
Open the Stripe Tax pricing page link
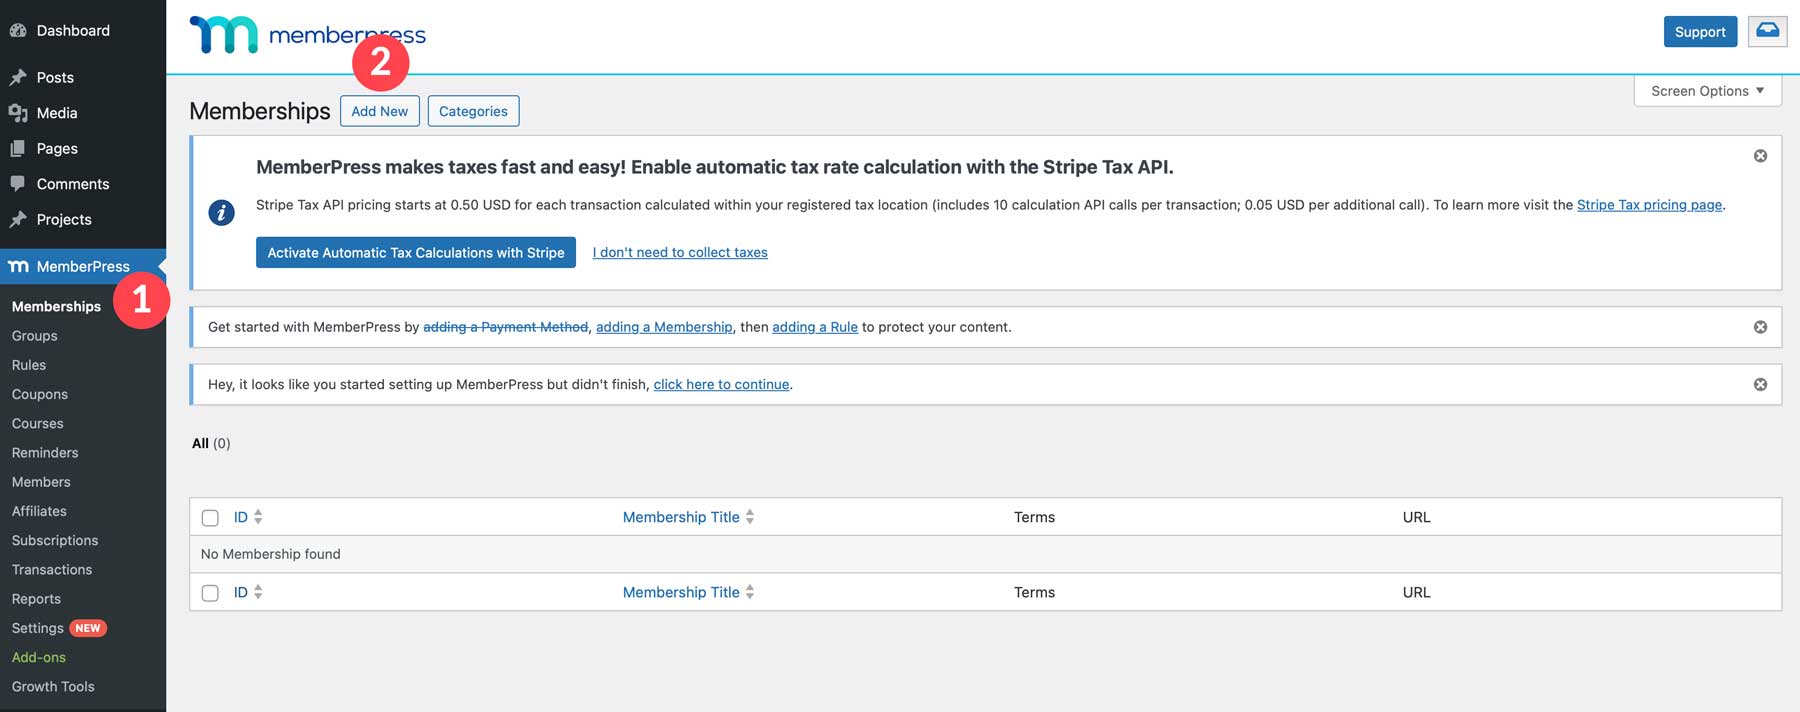(1649, 205)
